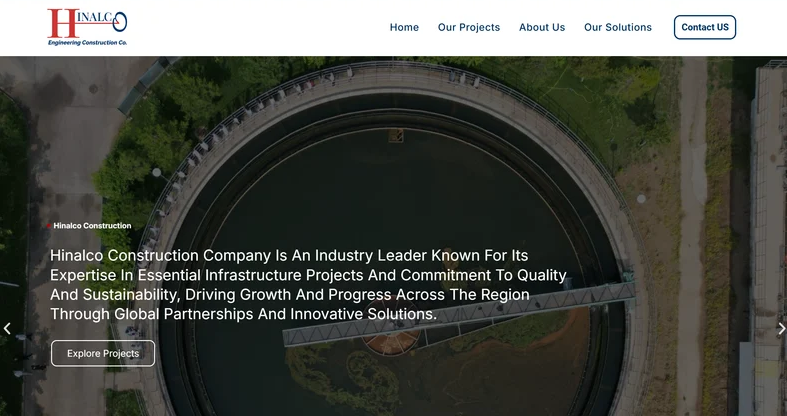
Task: Go to previous hero slide arrow
Action: (x=7, y=329)
